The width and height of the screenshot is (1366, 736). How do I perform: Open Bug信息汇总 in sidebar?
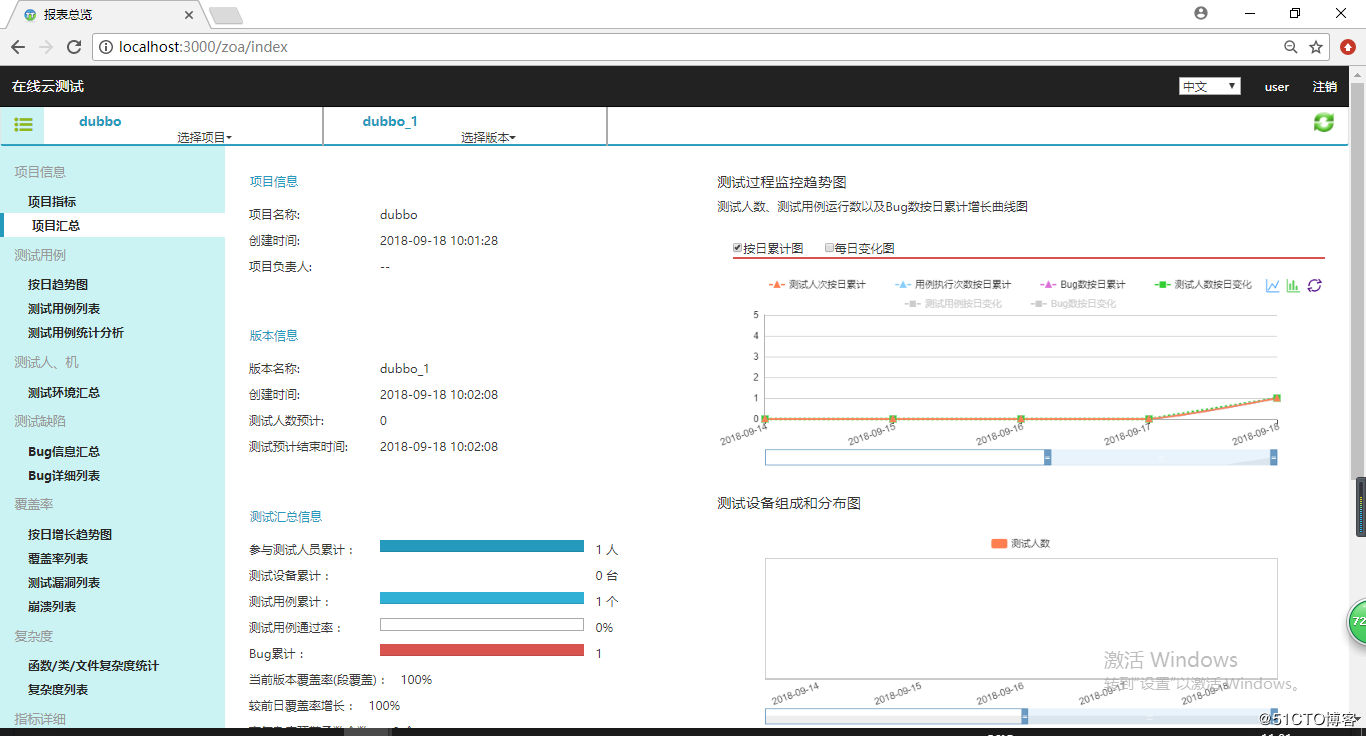tap(64, 452)
